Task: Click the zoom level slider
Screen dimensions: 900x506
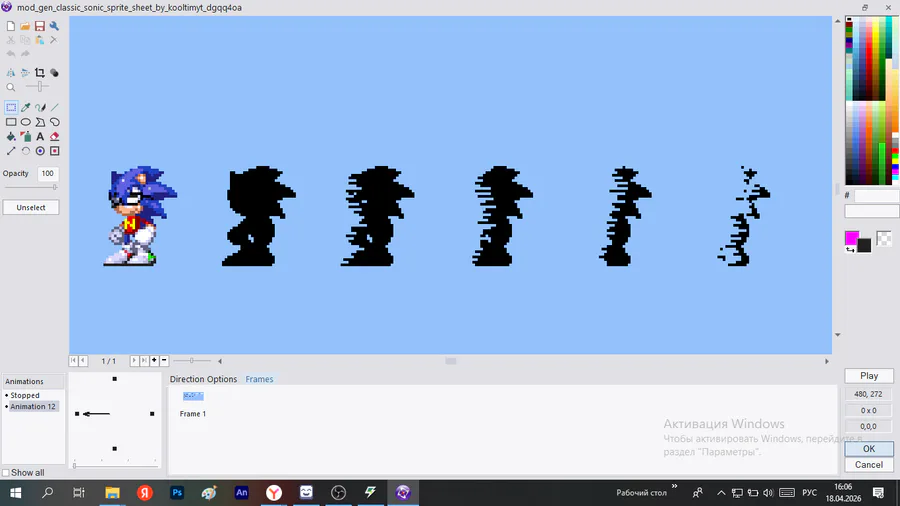Action: coord(38,87)
